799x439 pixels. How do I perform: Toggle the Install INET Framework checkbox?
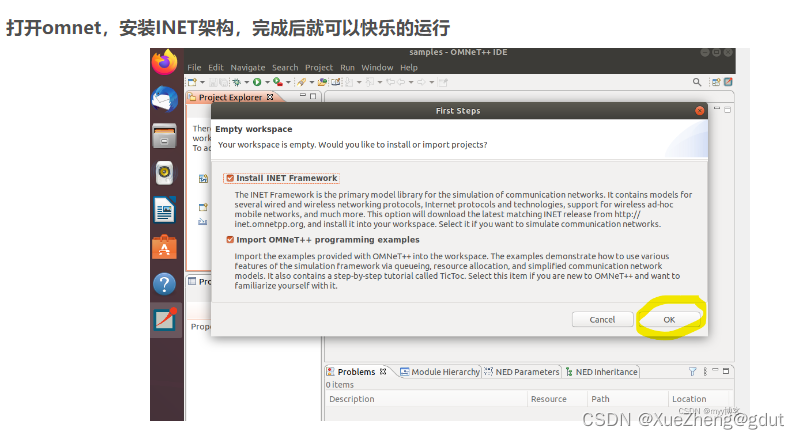click(230, 178)
